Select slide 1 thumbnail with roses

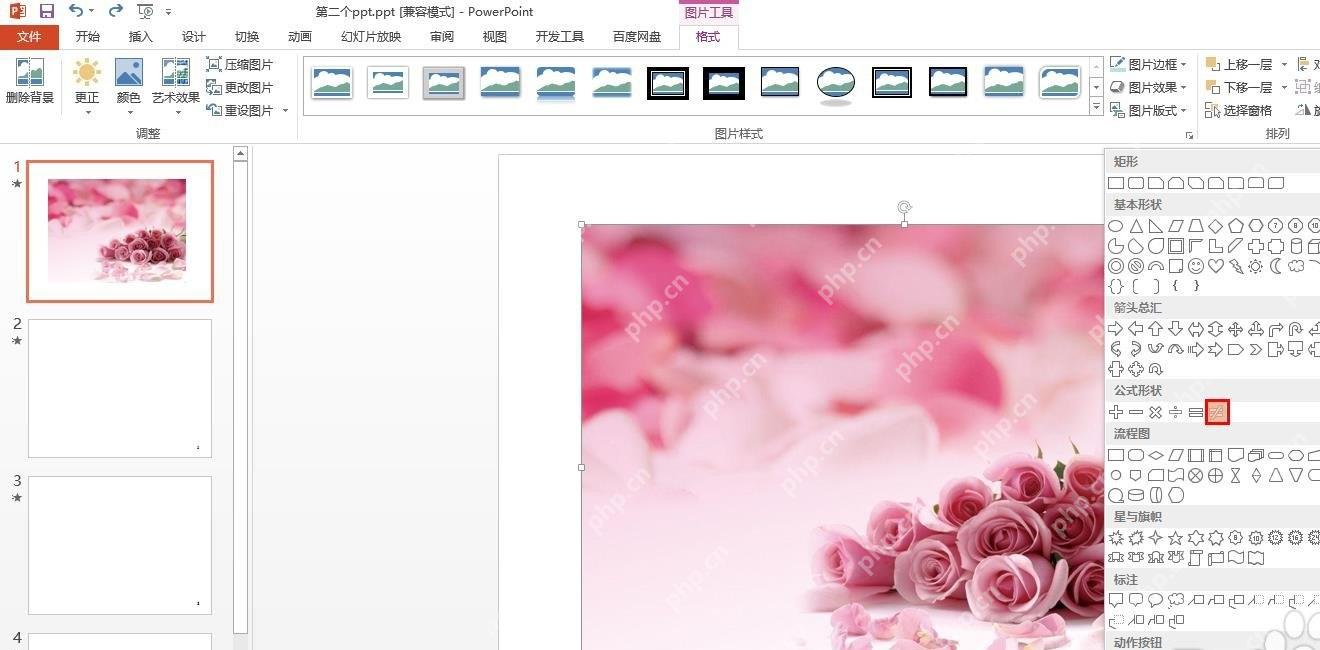[120, 231]
